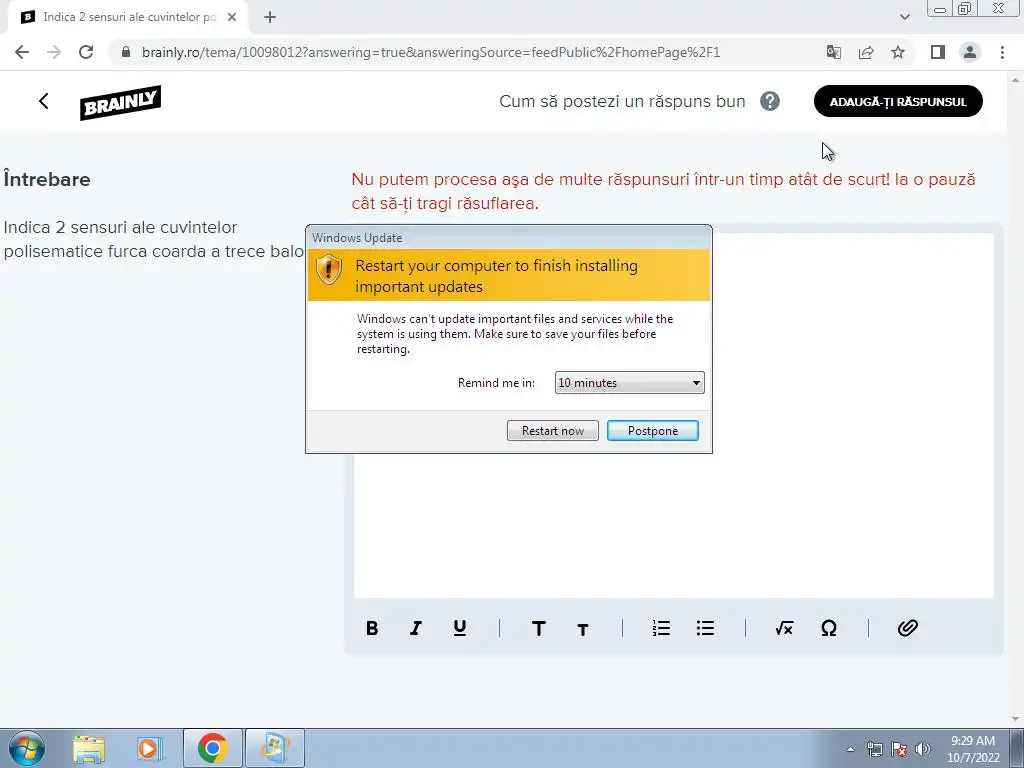Open the volume speaker icon

923,749
